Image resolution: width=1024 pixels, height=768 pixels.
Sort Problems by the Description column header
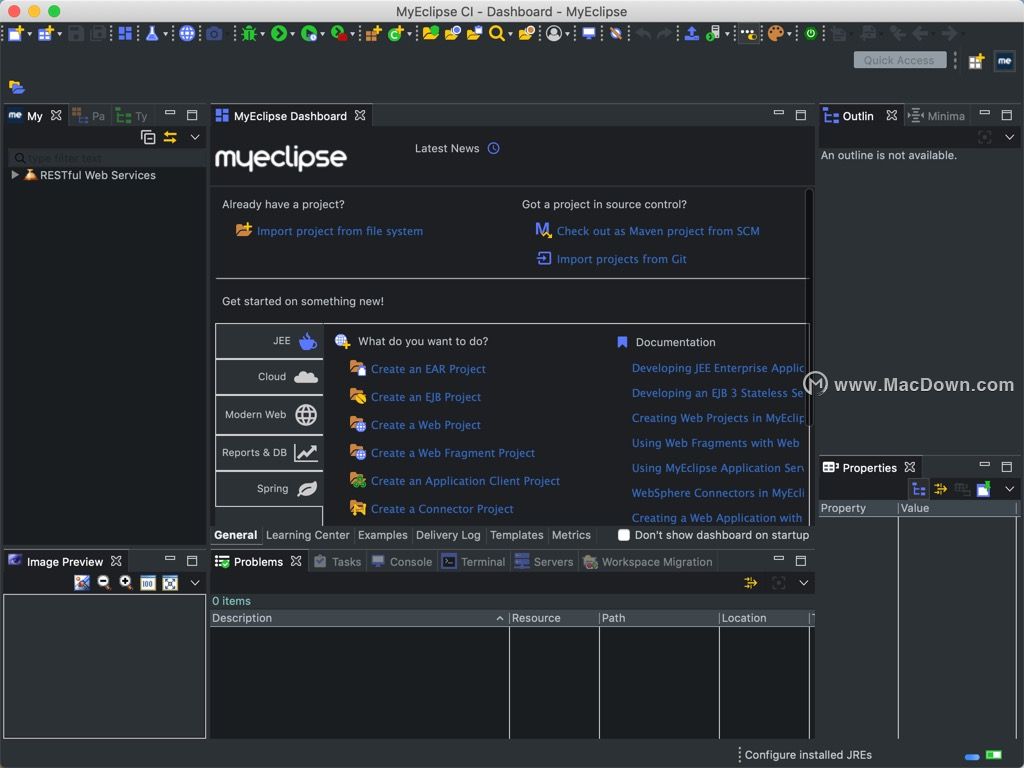[358, 618]
